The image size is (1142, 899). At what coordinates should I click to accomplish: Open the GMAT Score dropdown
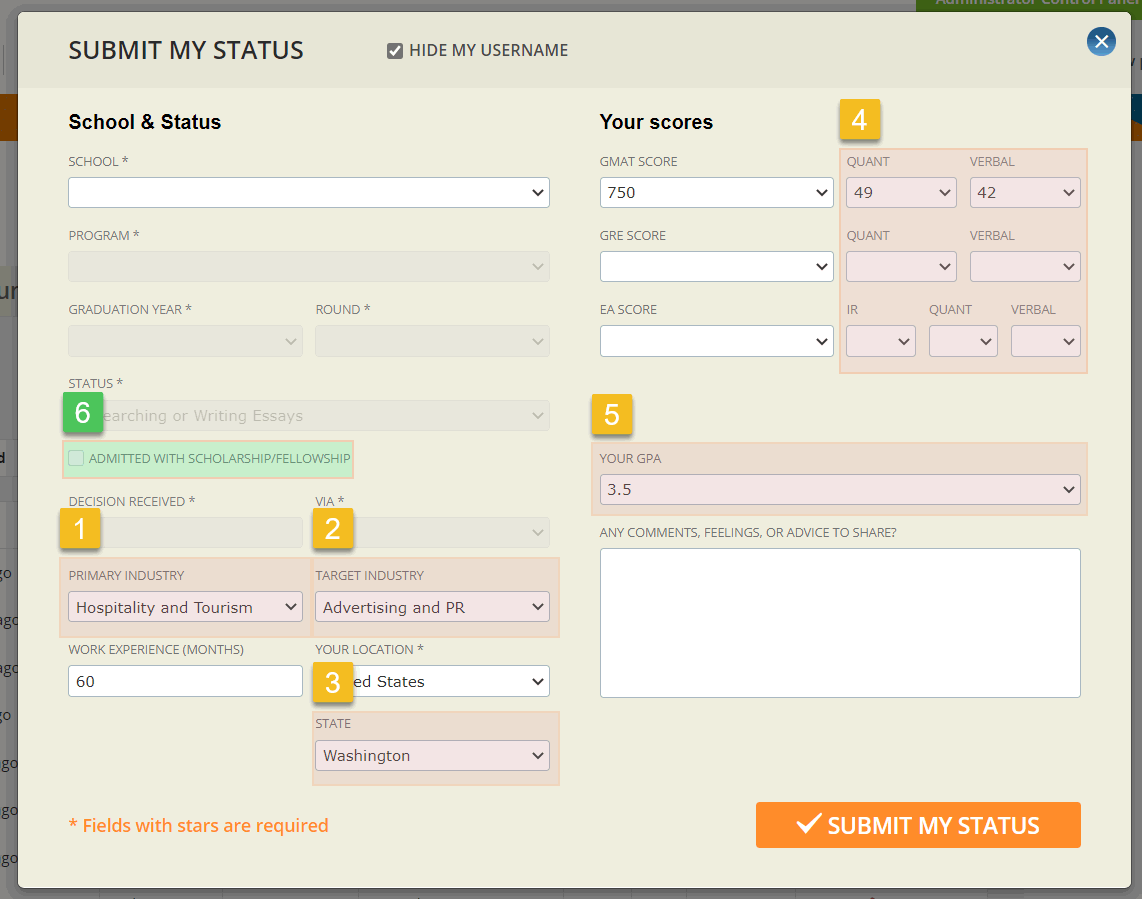tap(716, 192)
